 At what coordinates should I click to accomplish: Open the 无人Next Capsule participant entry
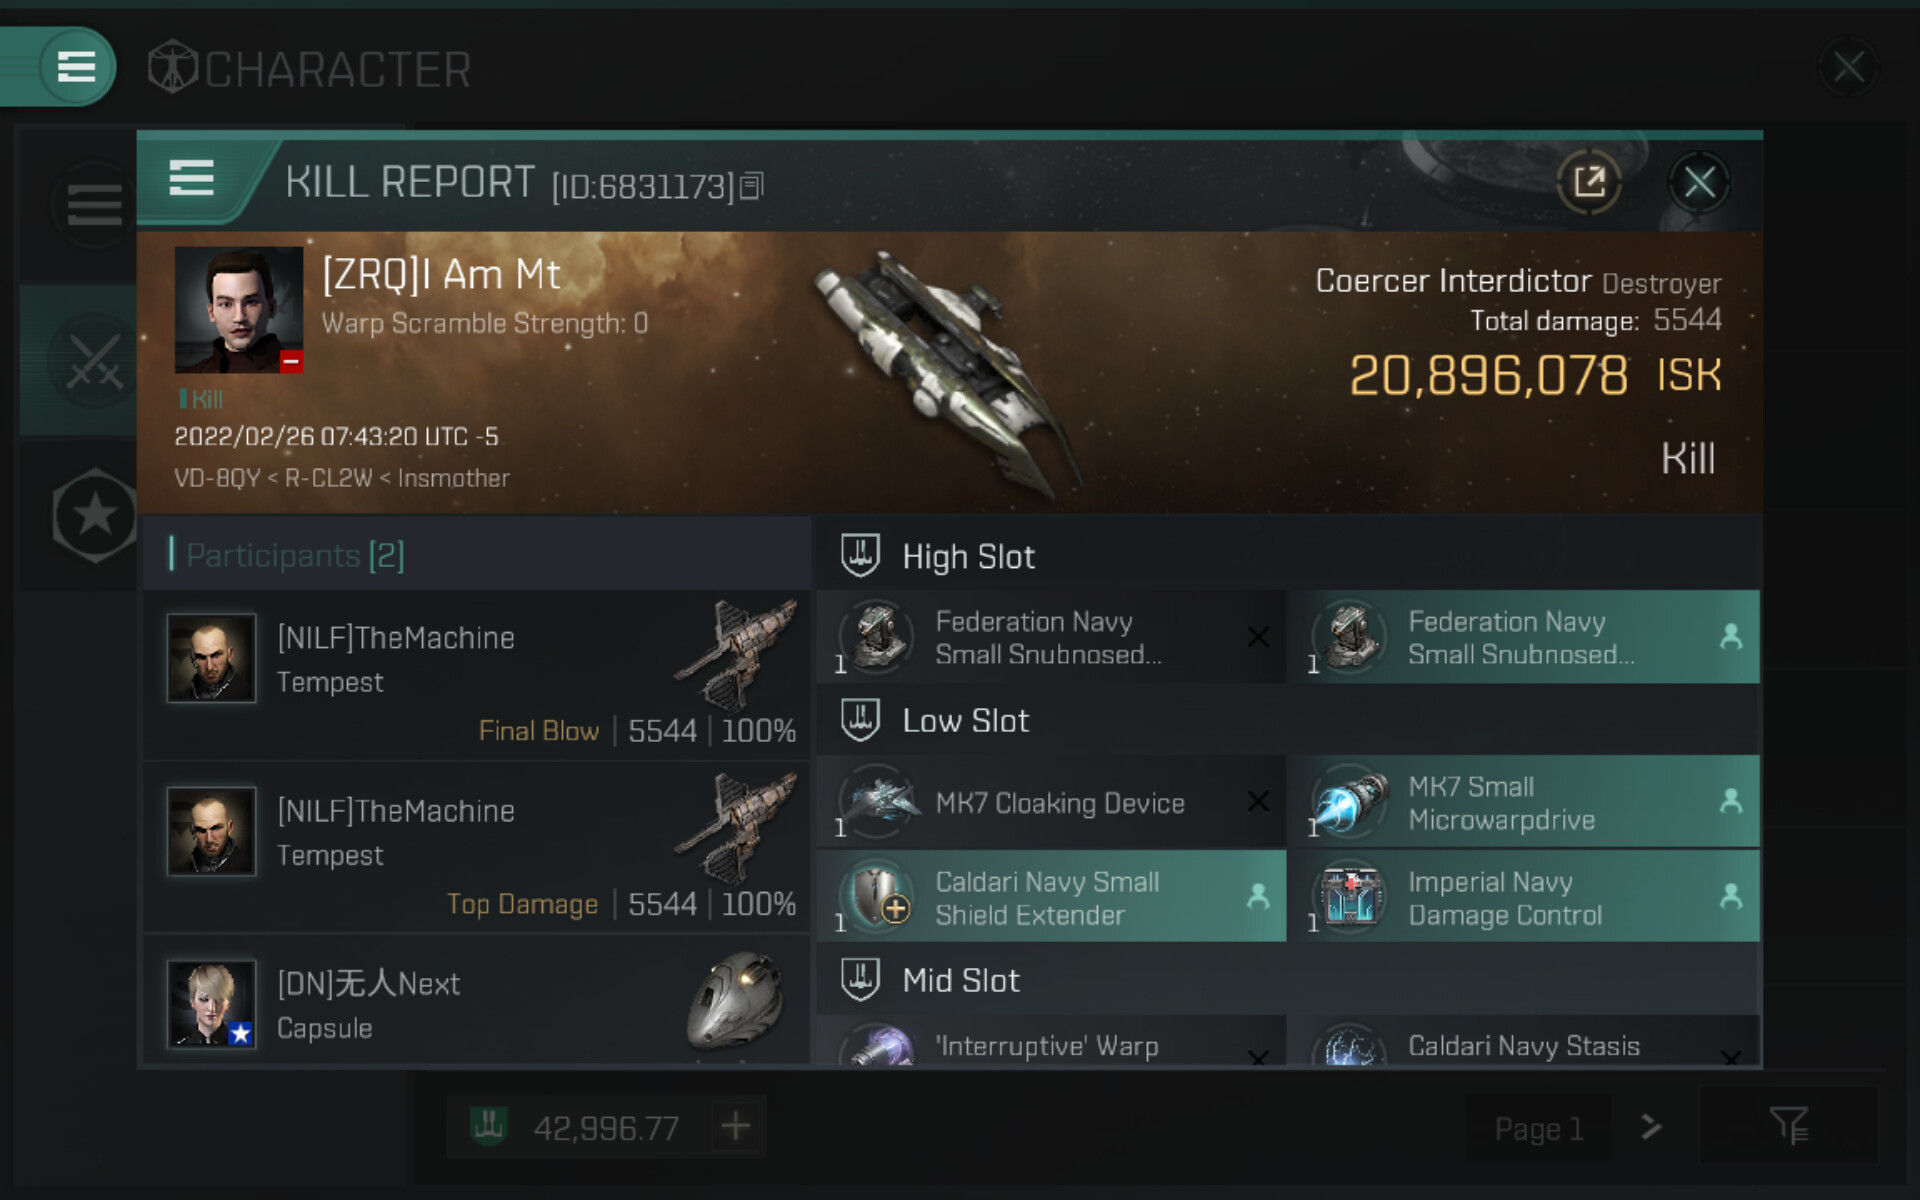pyautogui.click(x=476, y=1001)
